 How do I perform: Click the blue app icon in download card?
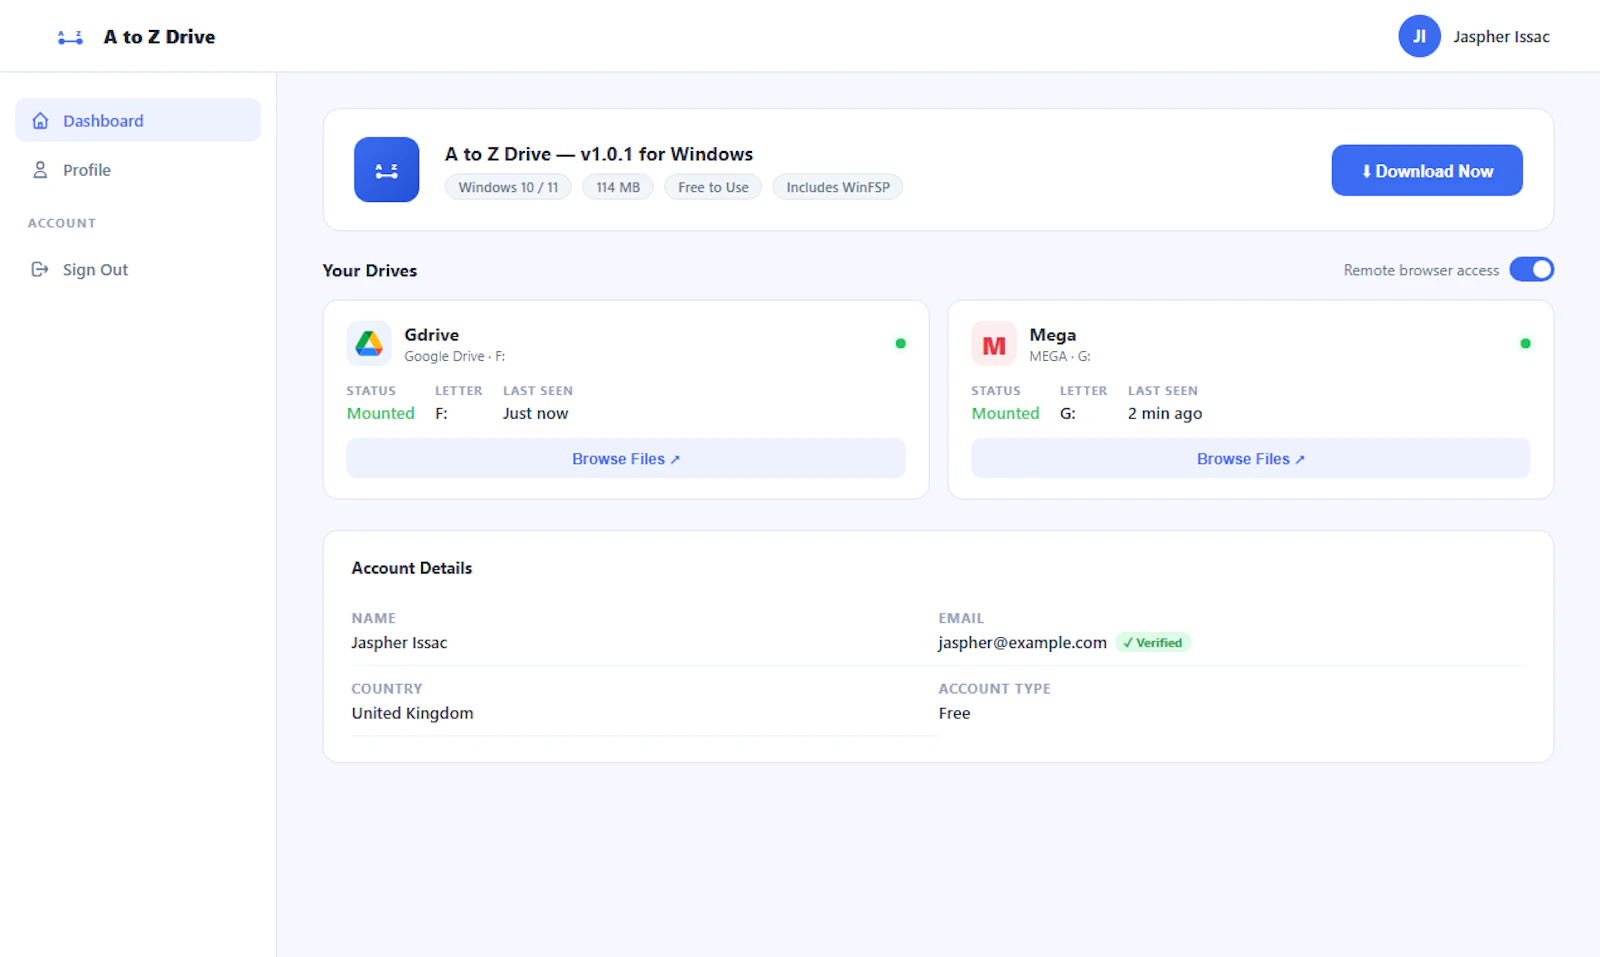386,170
